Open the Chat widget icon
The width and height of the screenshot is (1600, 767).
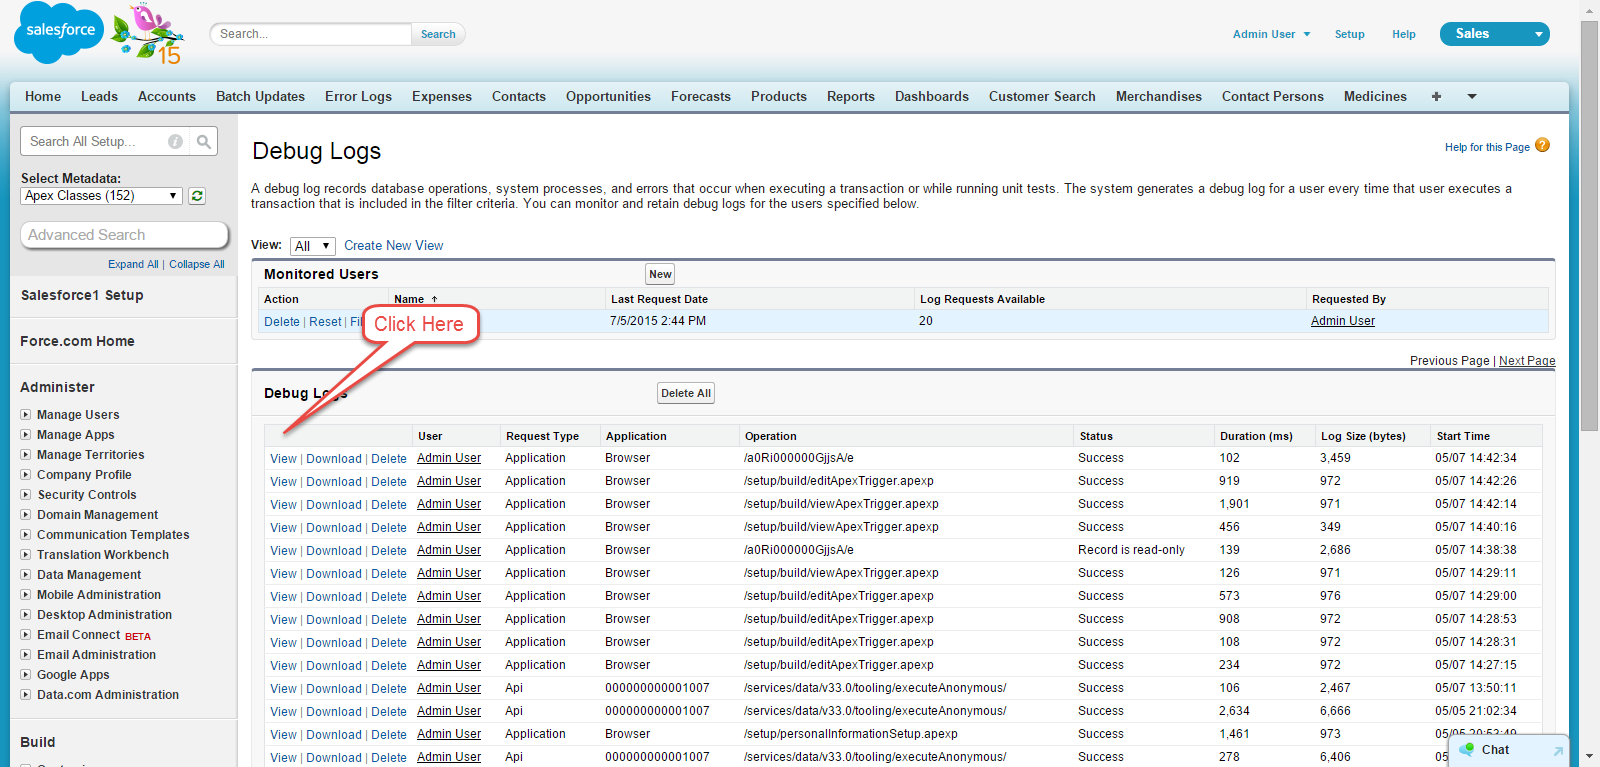[x=1467, y=750]
